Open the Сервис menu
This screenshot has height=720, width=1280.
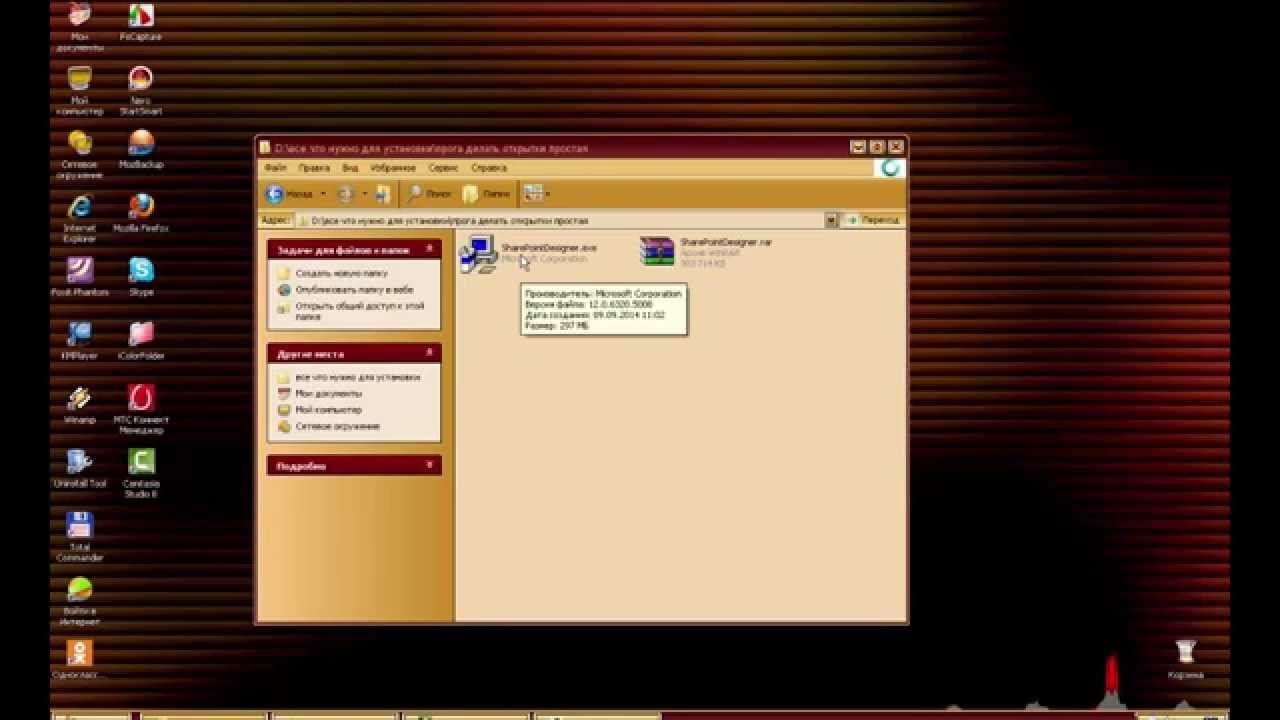point(443,168)
